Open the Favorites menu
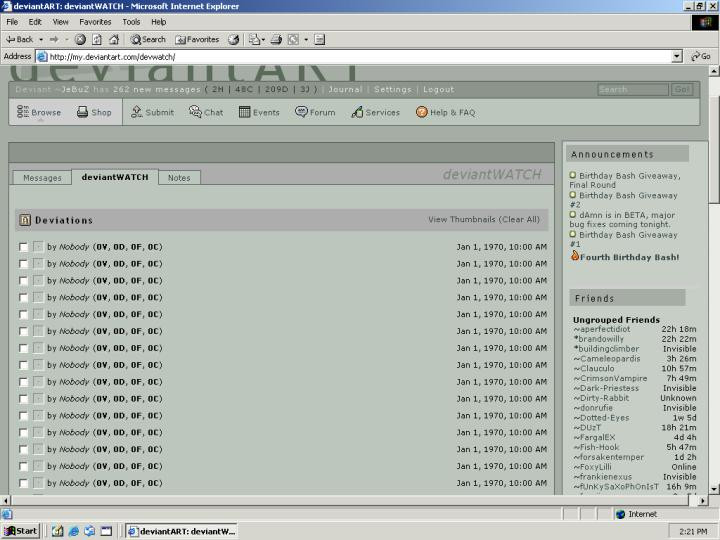Screen dimensions: 720x540 coord(95,22)
